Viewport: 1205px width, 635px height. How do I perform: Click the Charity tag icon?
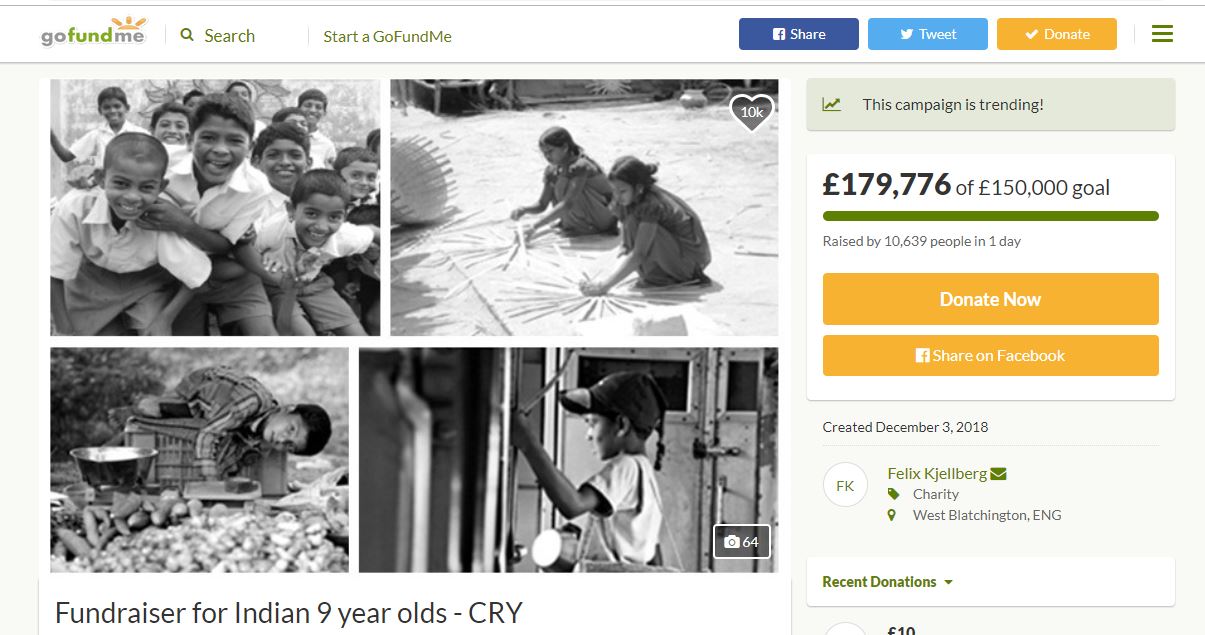pyautogui.click(x=893, y=494)
